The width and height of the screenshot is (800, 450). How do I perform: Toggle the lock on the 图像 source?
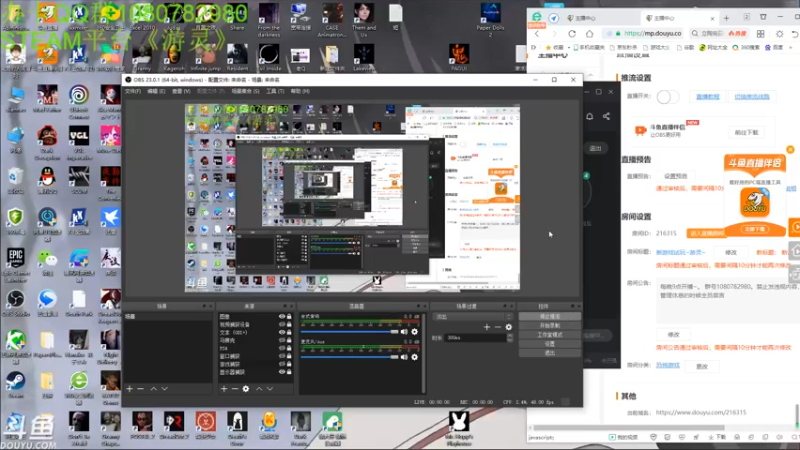(289, 317)
